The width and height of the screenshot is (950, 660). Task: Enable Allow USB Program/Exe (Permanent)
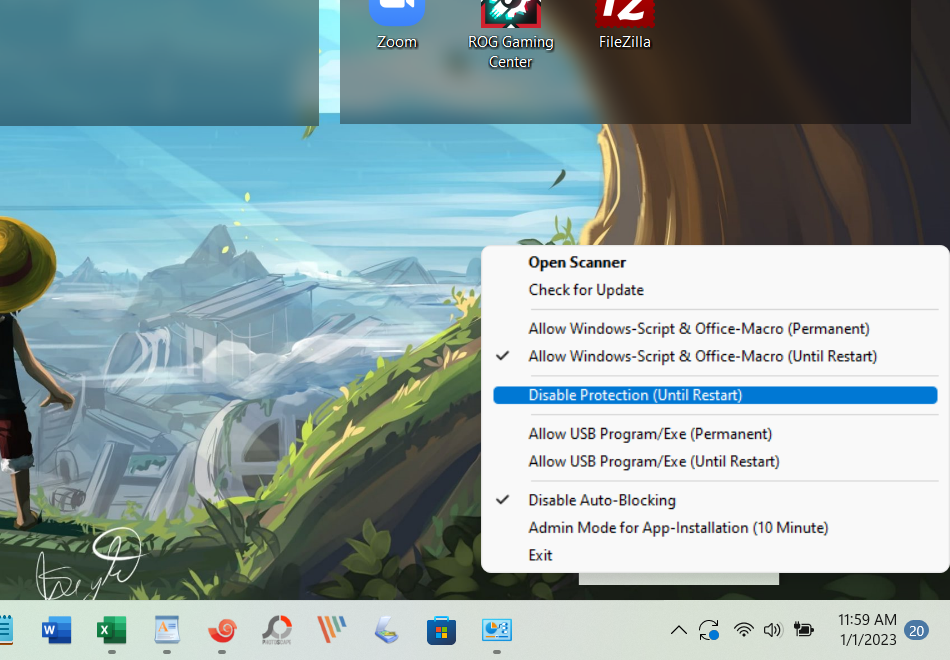pos(716,434)
